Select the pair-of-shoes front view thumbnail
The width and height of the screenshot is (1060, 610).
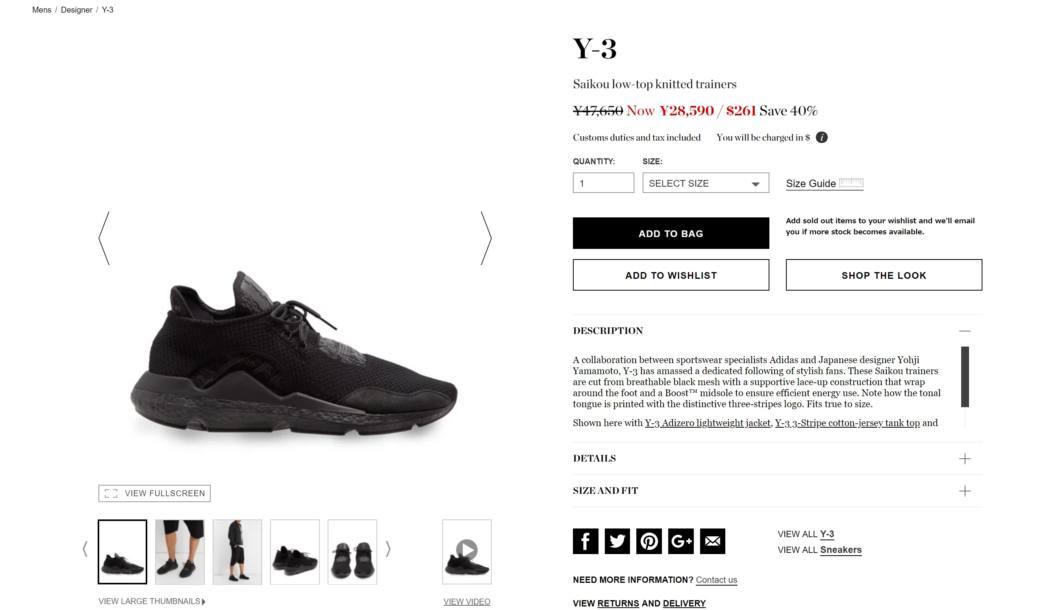tap(352, 551)
